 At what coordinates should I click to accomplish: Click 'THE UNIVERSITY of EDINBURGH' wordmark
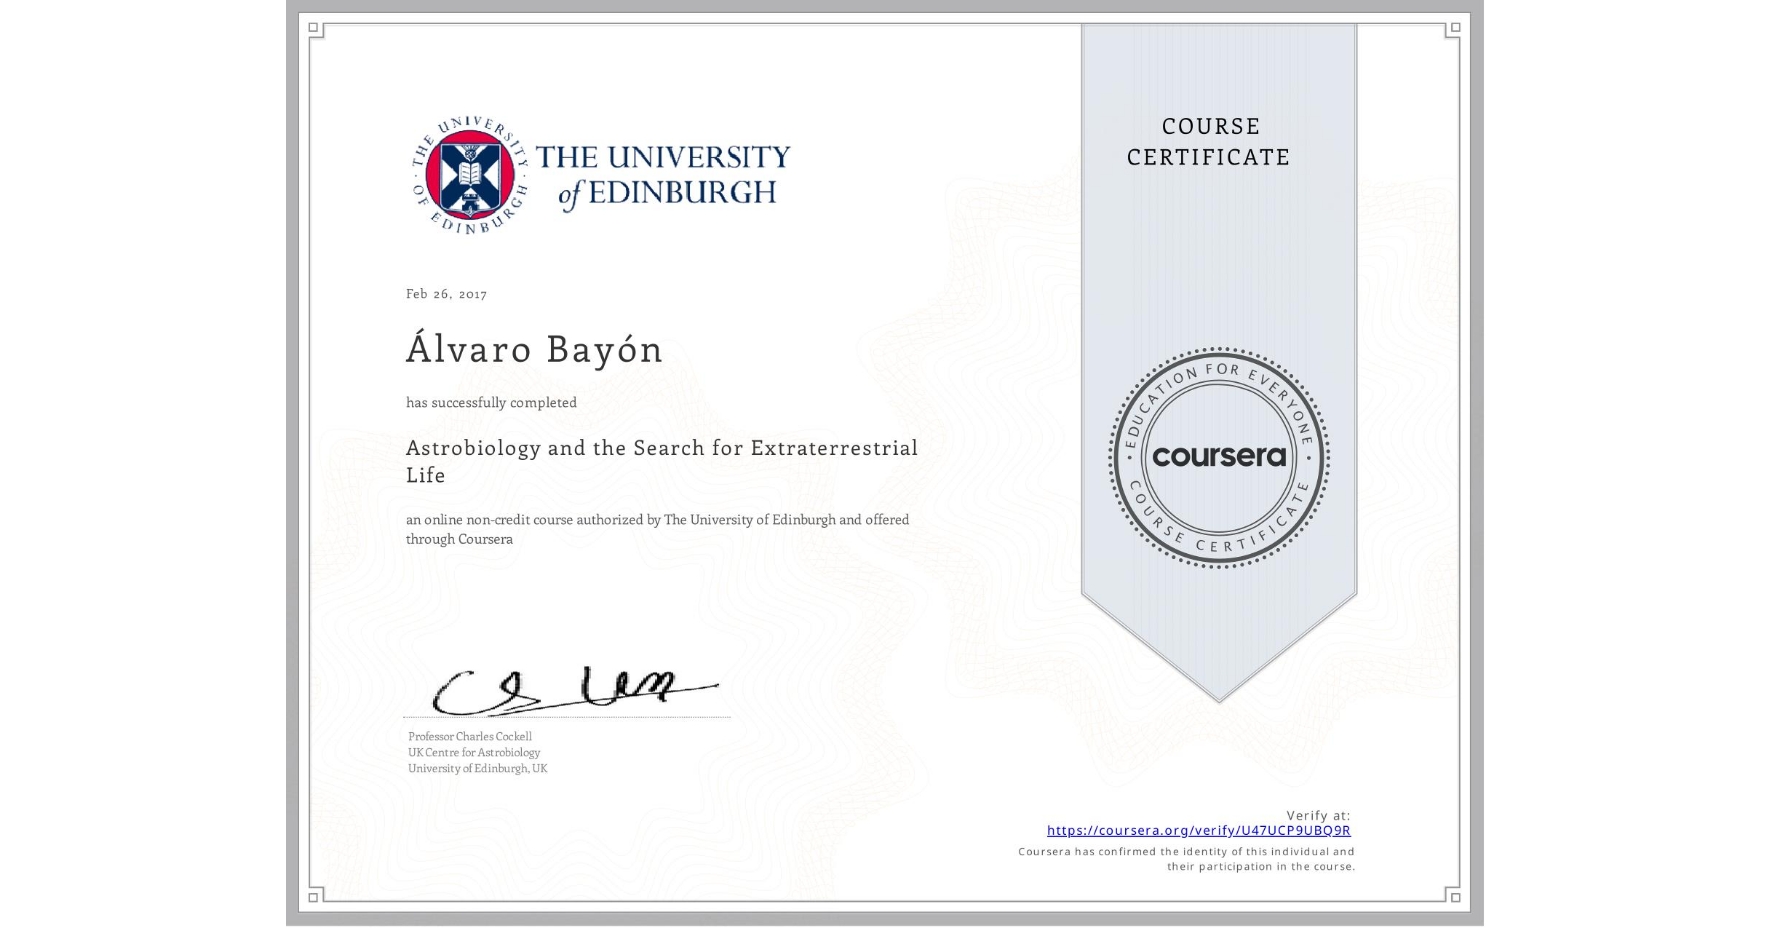click(663, 176)
